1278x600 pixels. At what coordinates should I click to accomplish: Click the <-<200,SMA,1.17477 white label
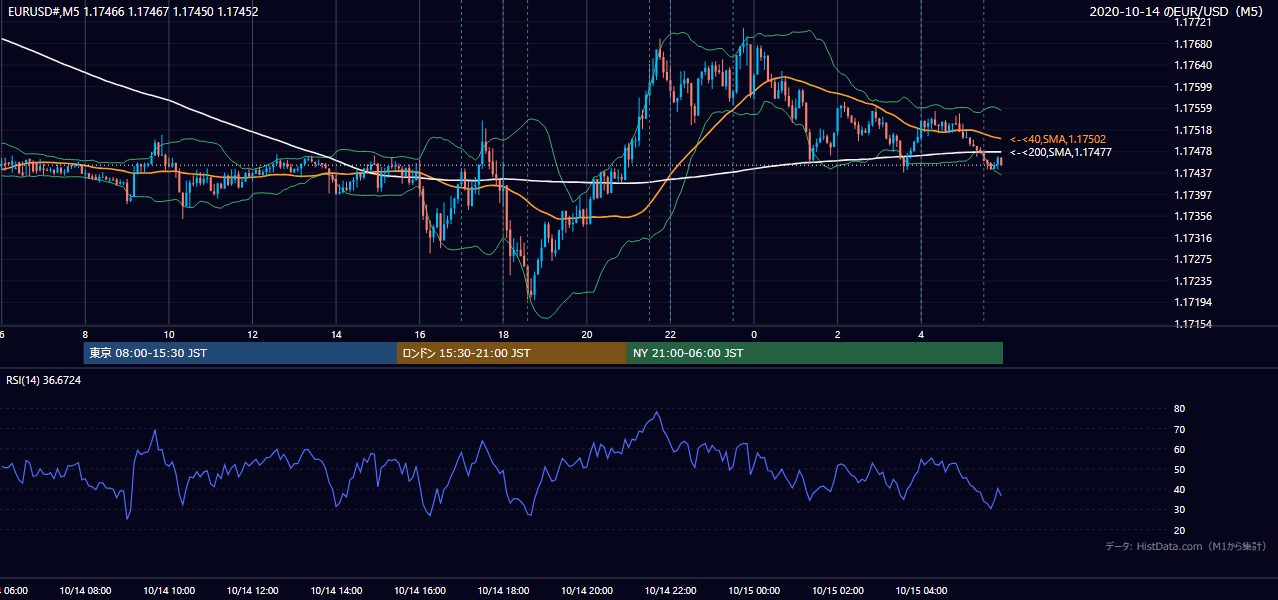[x=1061, y=152]
